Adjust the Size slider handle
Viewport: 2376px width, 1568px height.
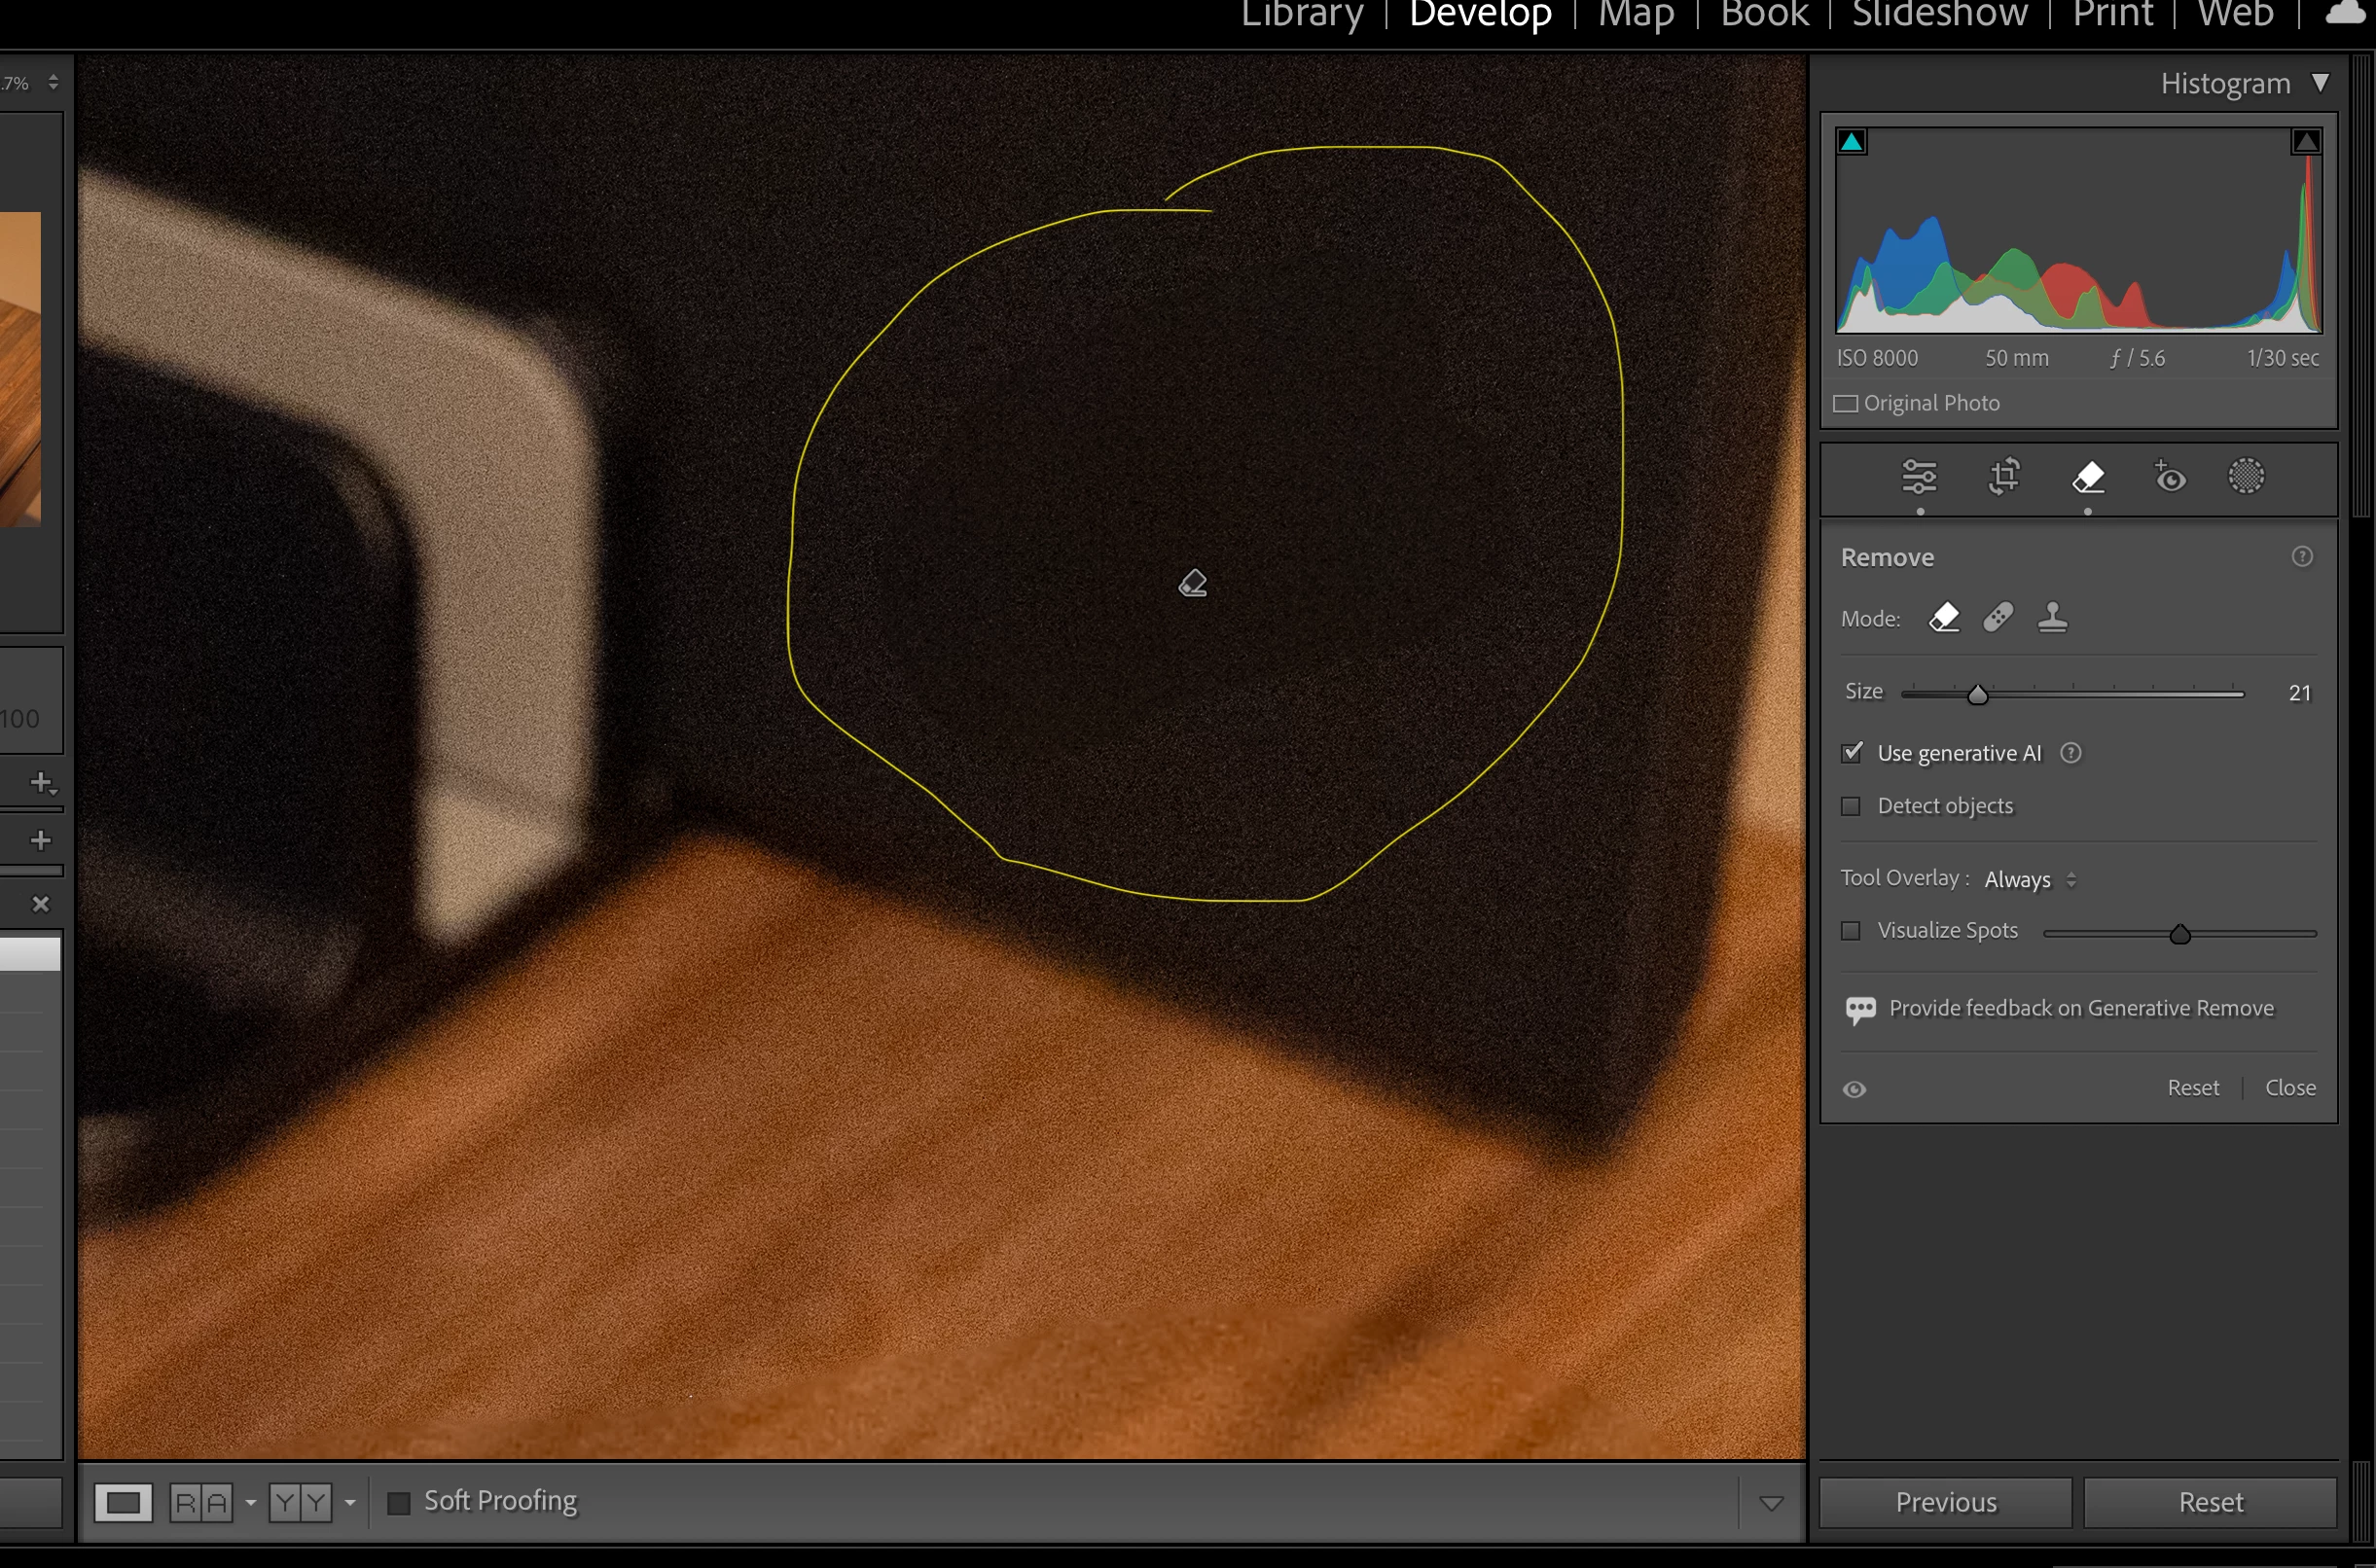tap(1977, 694)
